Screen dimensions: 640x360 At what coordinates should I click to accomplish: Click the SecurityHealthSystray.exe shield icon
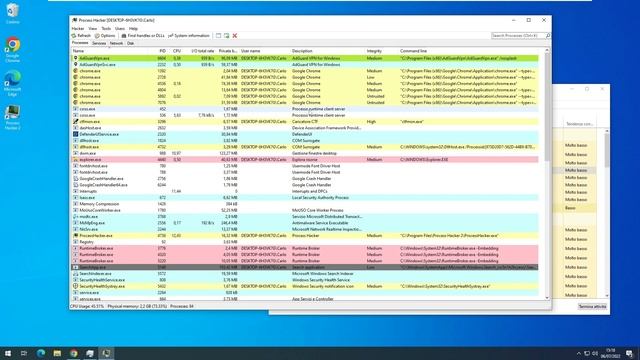(x=76, y=286)
